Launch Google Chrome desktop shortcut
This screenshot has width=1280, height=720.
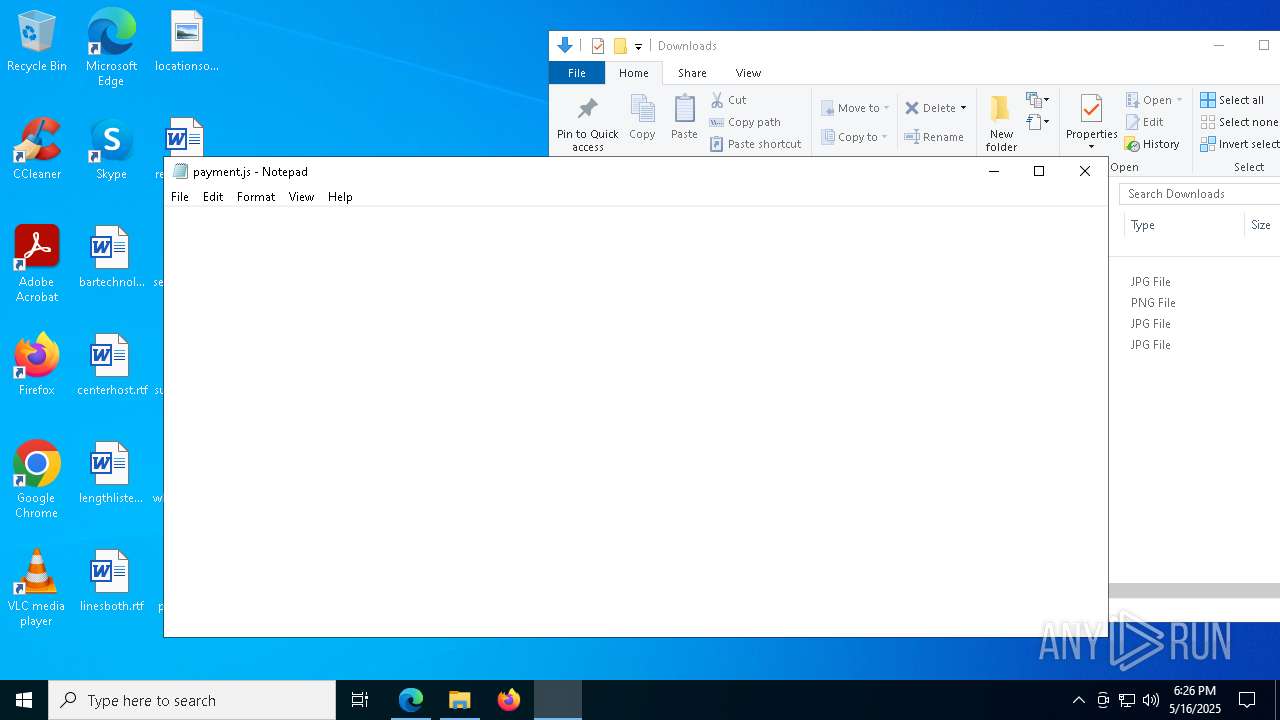coord(37,480)
